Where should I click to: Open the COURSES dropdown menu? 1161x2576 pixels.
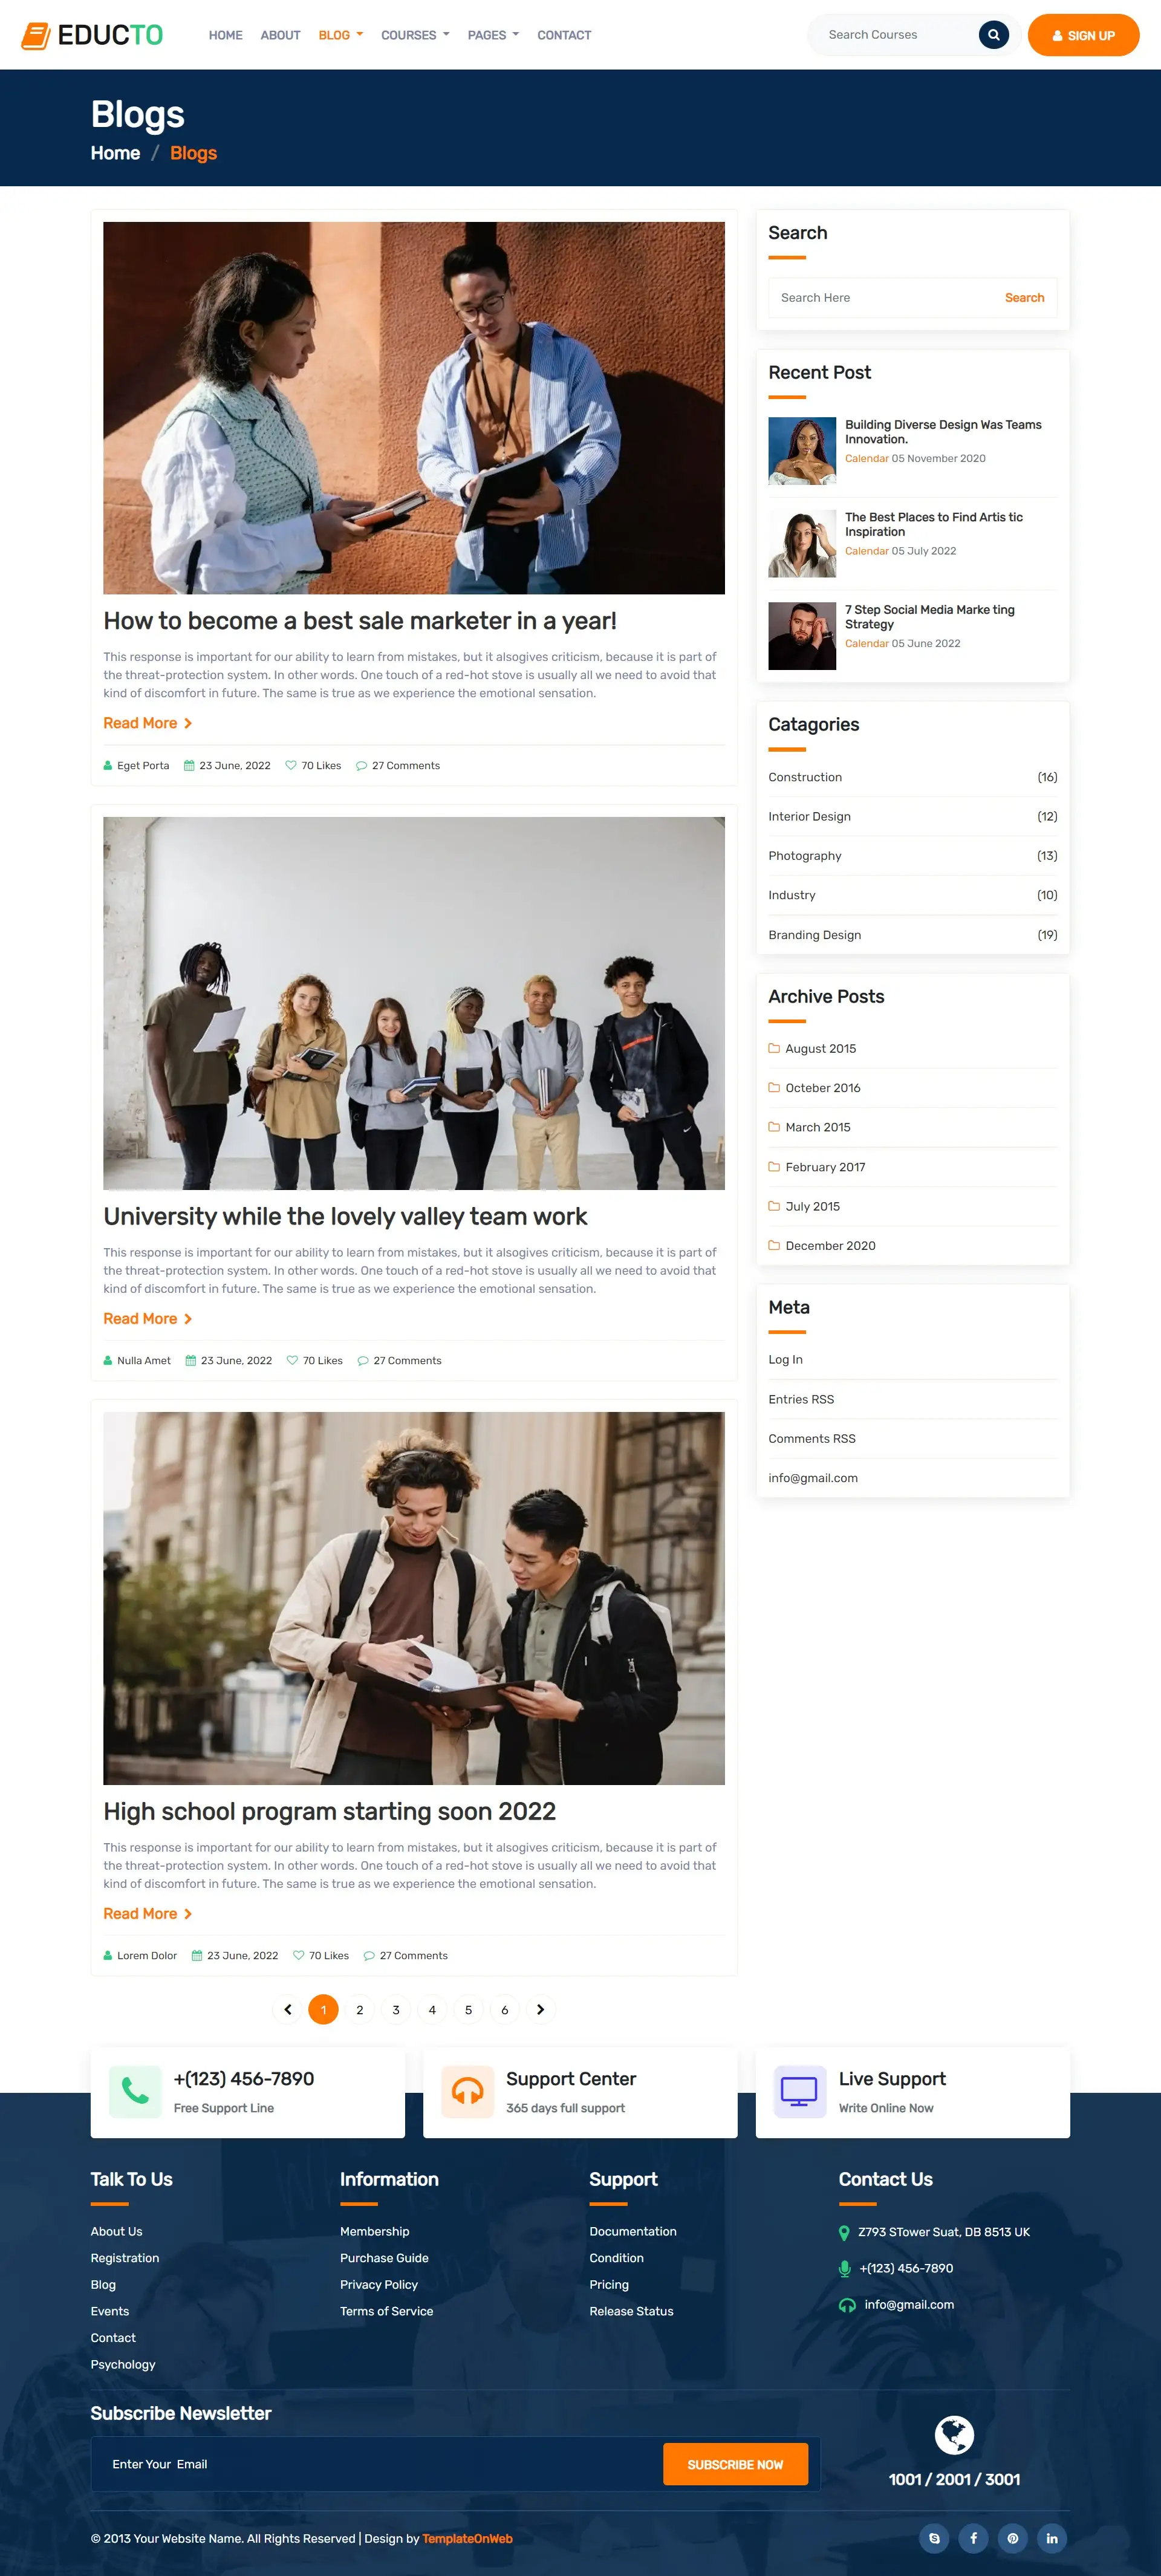click(x=414, y=35)
